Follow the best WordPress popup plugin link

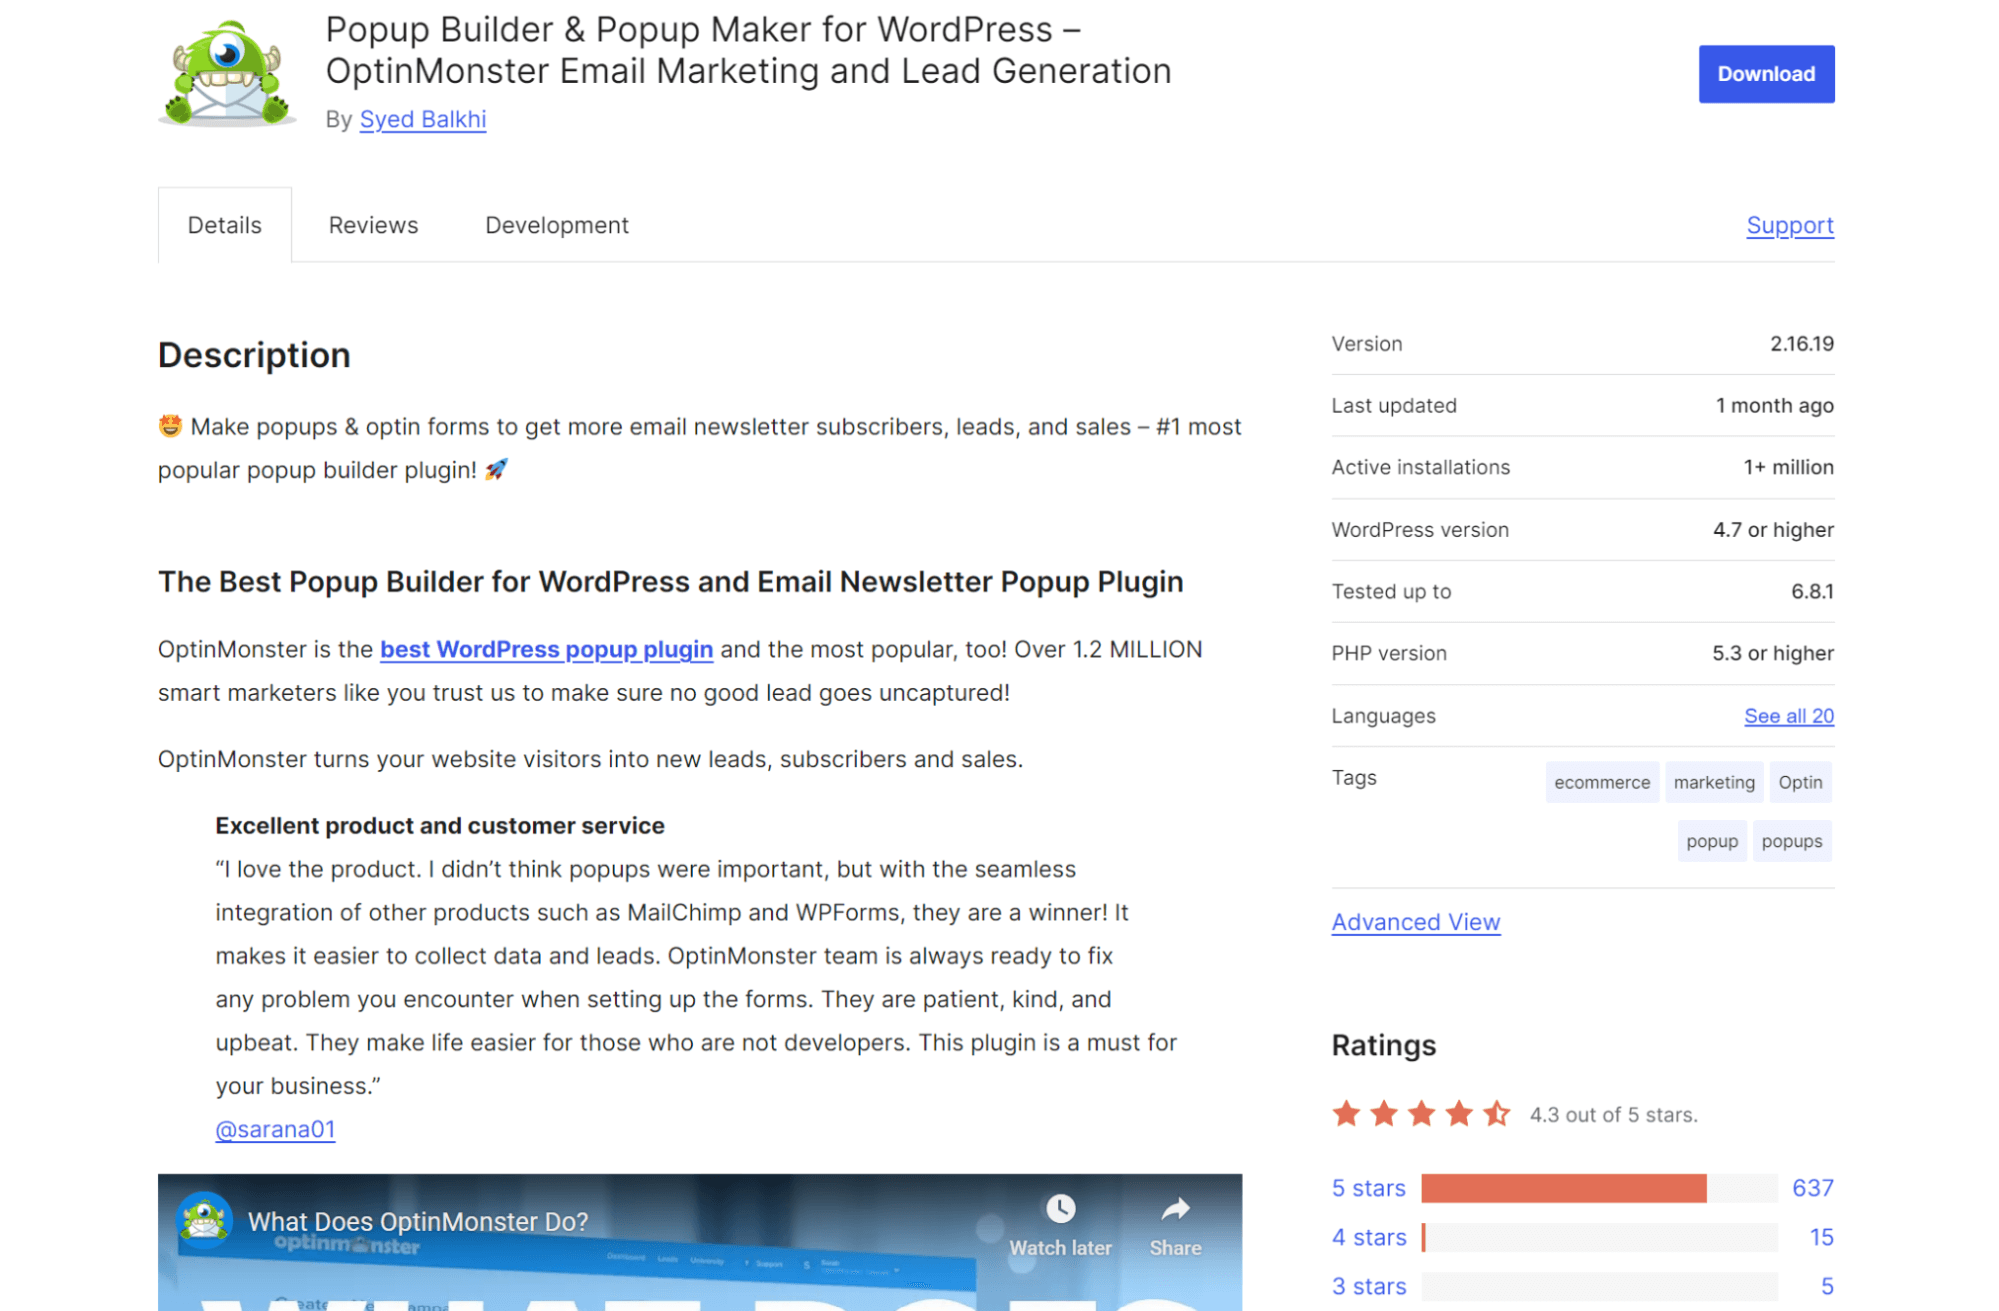pos(546,649)
